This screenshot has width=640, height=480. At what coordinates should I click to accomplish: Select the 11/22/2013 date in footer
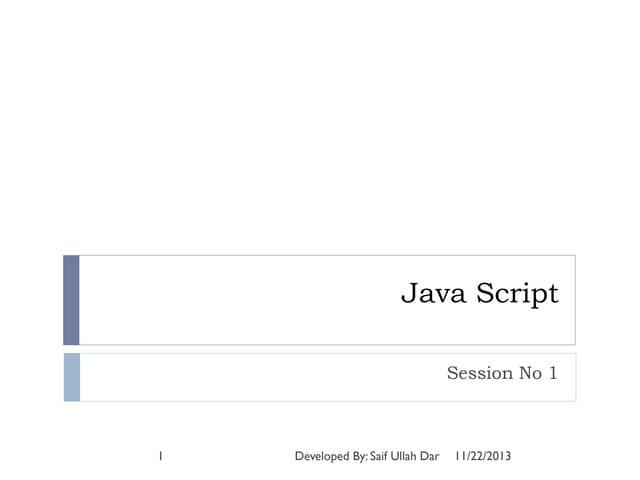pyautogui.click(x=482, y=457)
